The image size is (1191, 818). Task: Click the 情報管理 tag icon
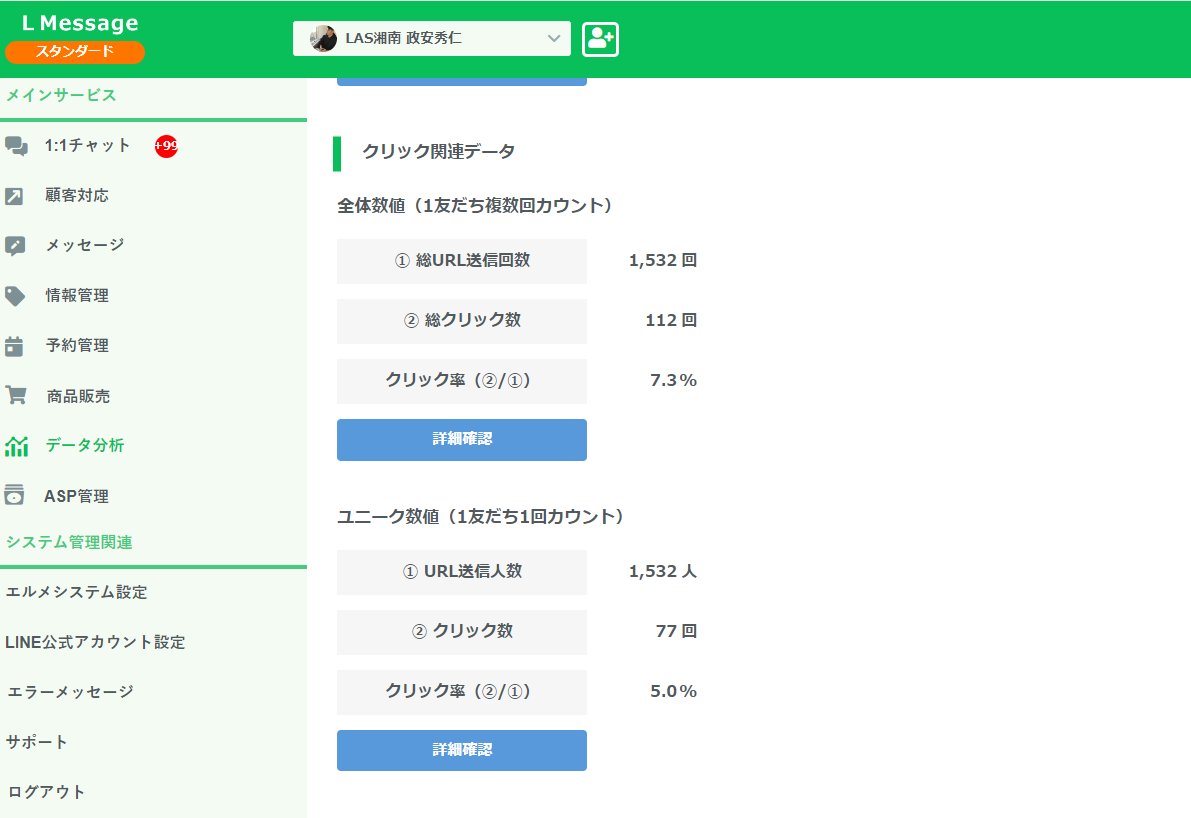pyautogui.click(x=15, y=296)
